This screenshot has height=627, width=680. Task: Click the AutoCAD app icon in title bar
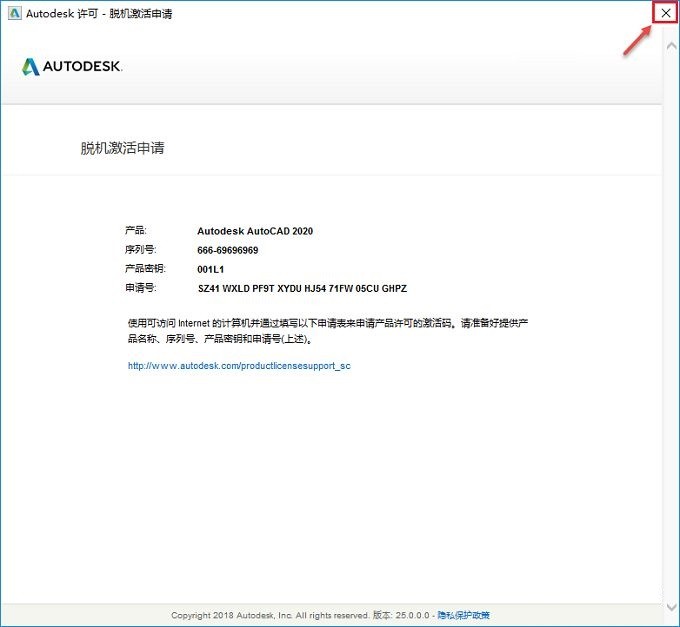pyautogui.click(x=14, y=13)
